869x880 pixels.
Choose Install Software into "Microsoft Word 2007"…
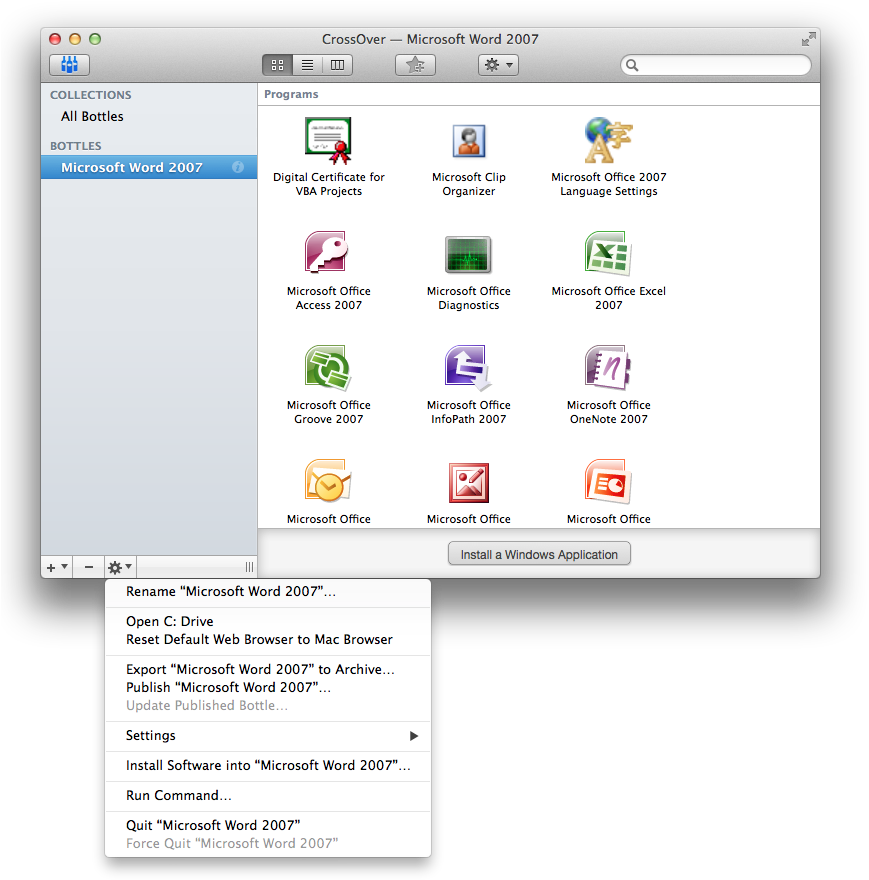pyautogui.click(x=268, y=766)
